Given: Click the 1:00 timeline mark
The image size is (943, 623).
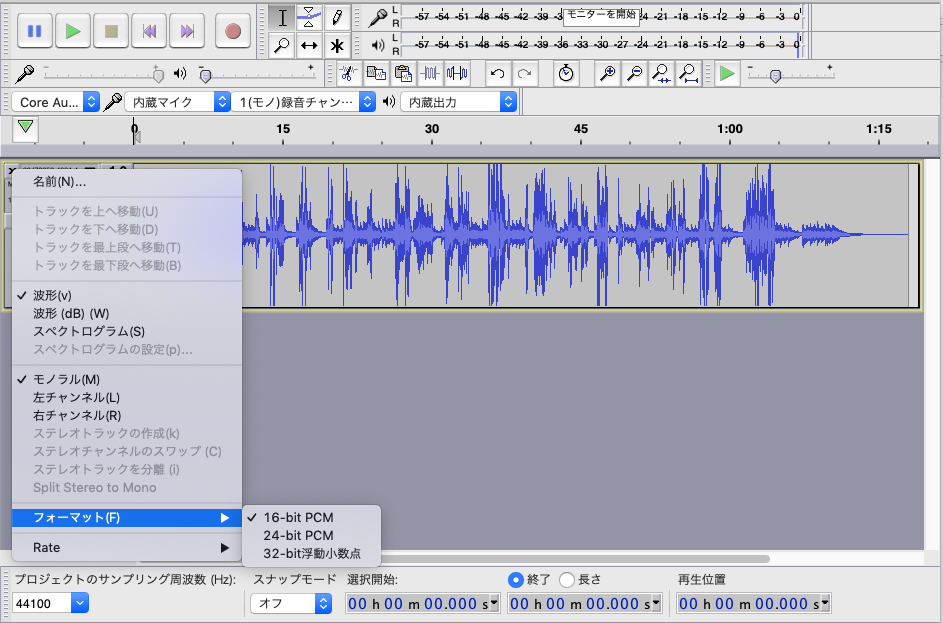Looking at the screenshot, I should [730, 129].
